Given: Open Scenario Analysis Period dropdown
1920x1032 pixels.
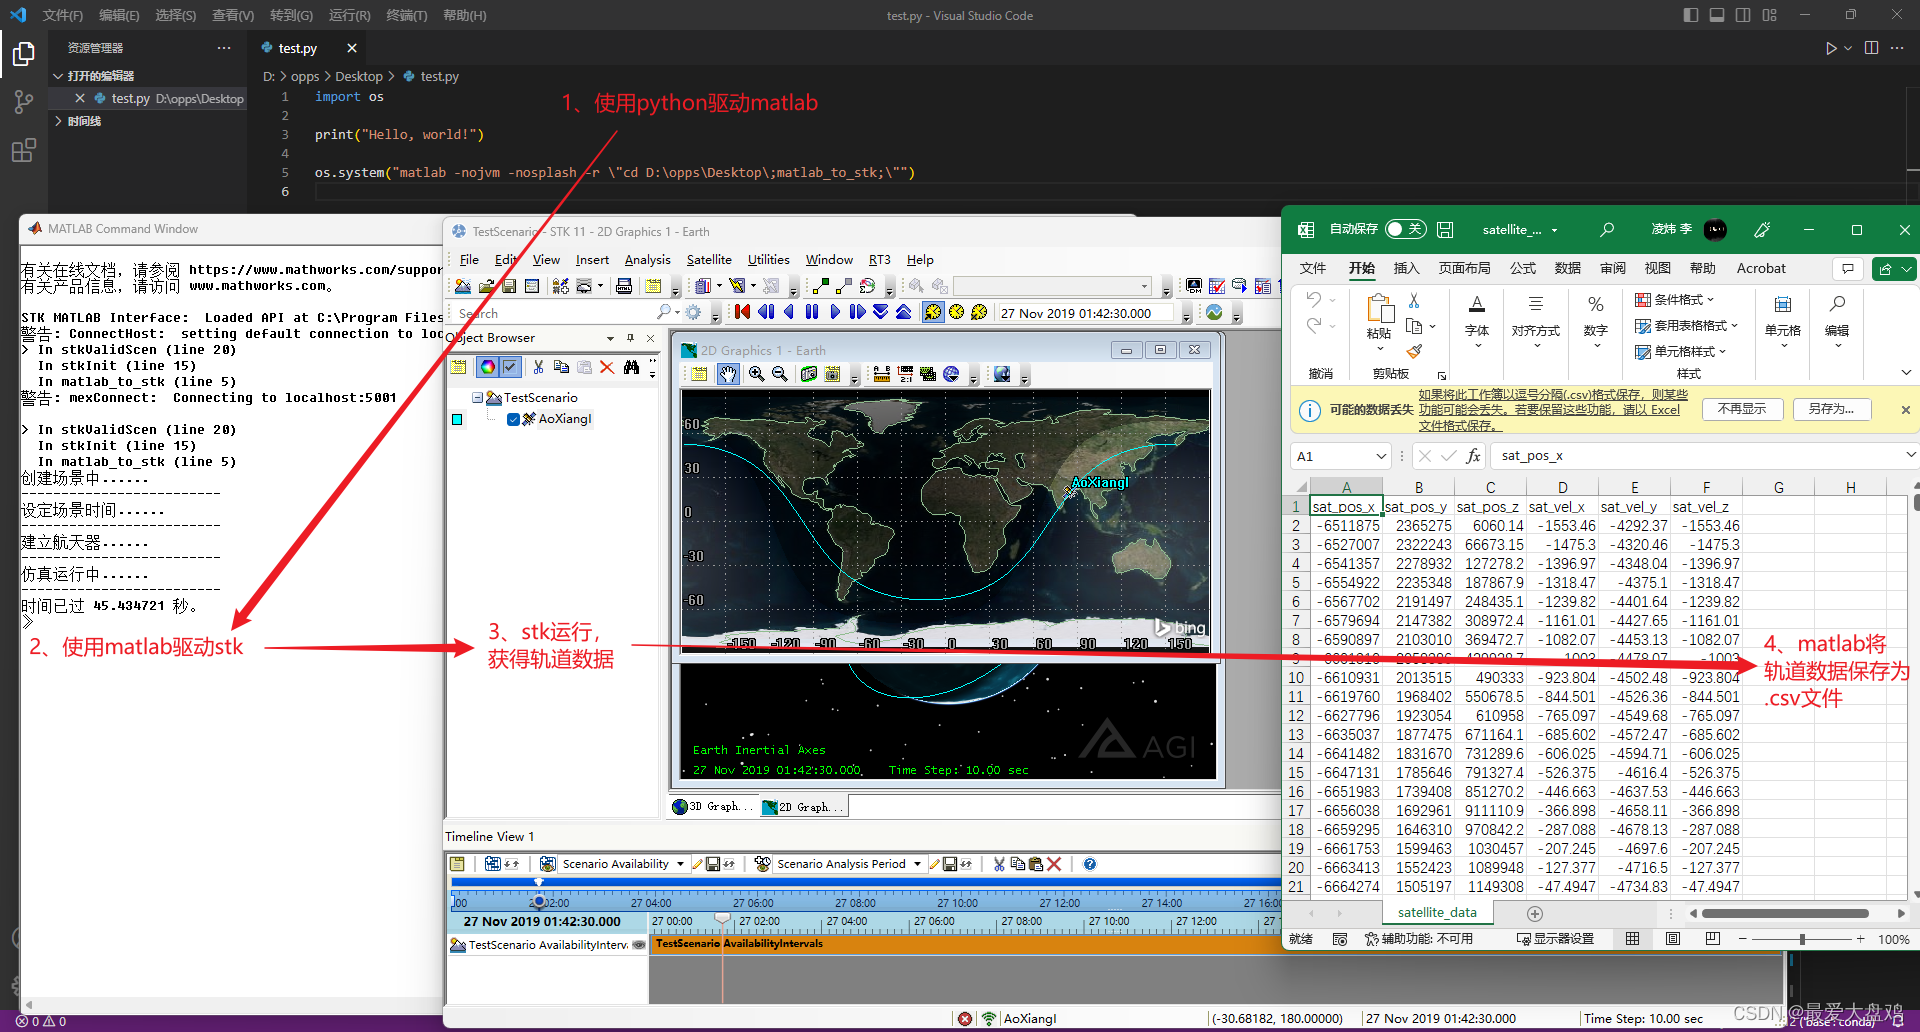Looking at the screenshot, I should 917,864.
